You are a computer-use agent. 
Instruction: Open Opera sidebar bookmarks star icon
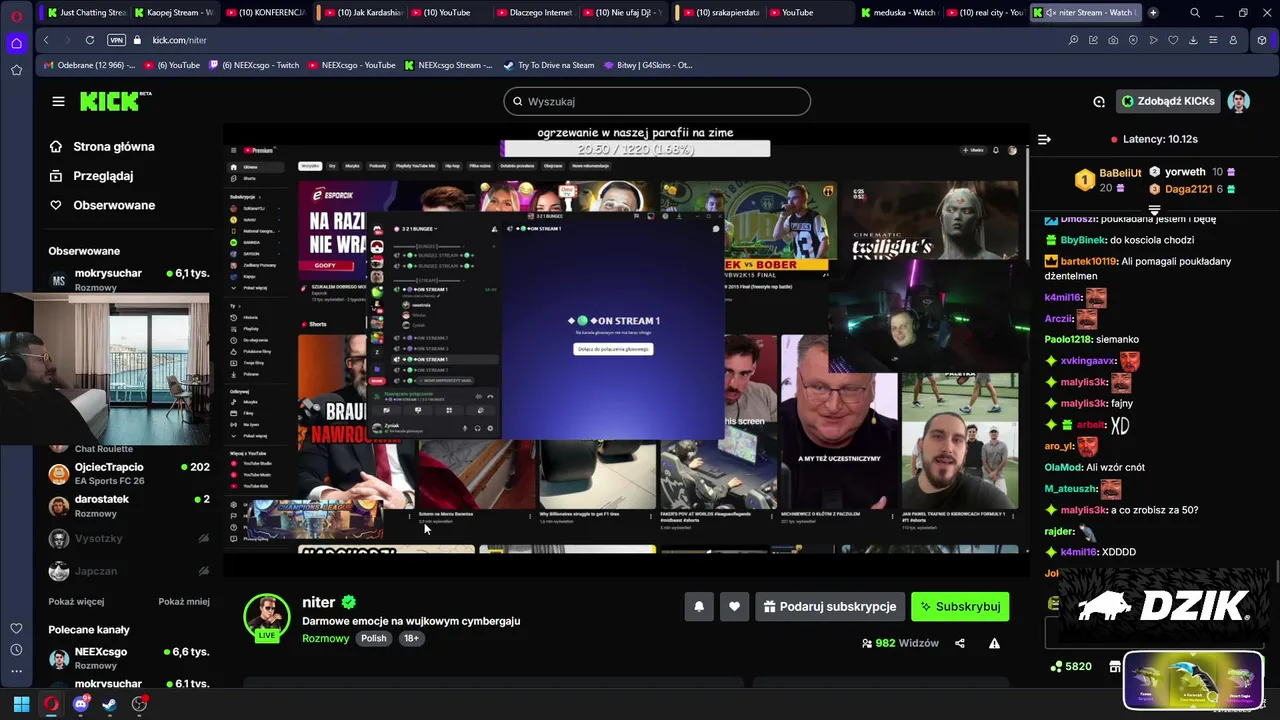(16, 70)
